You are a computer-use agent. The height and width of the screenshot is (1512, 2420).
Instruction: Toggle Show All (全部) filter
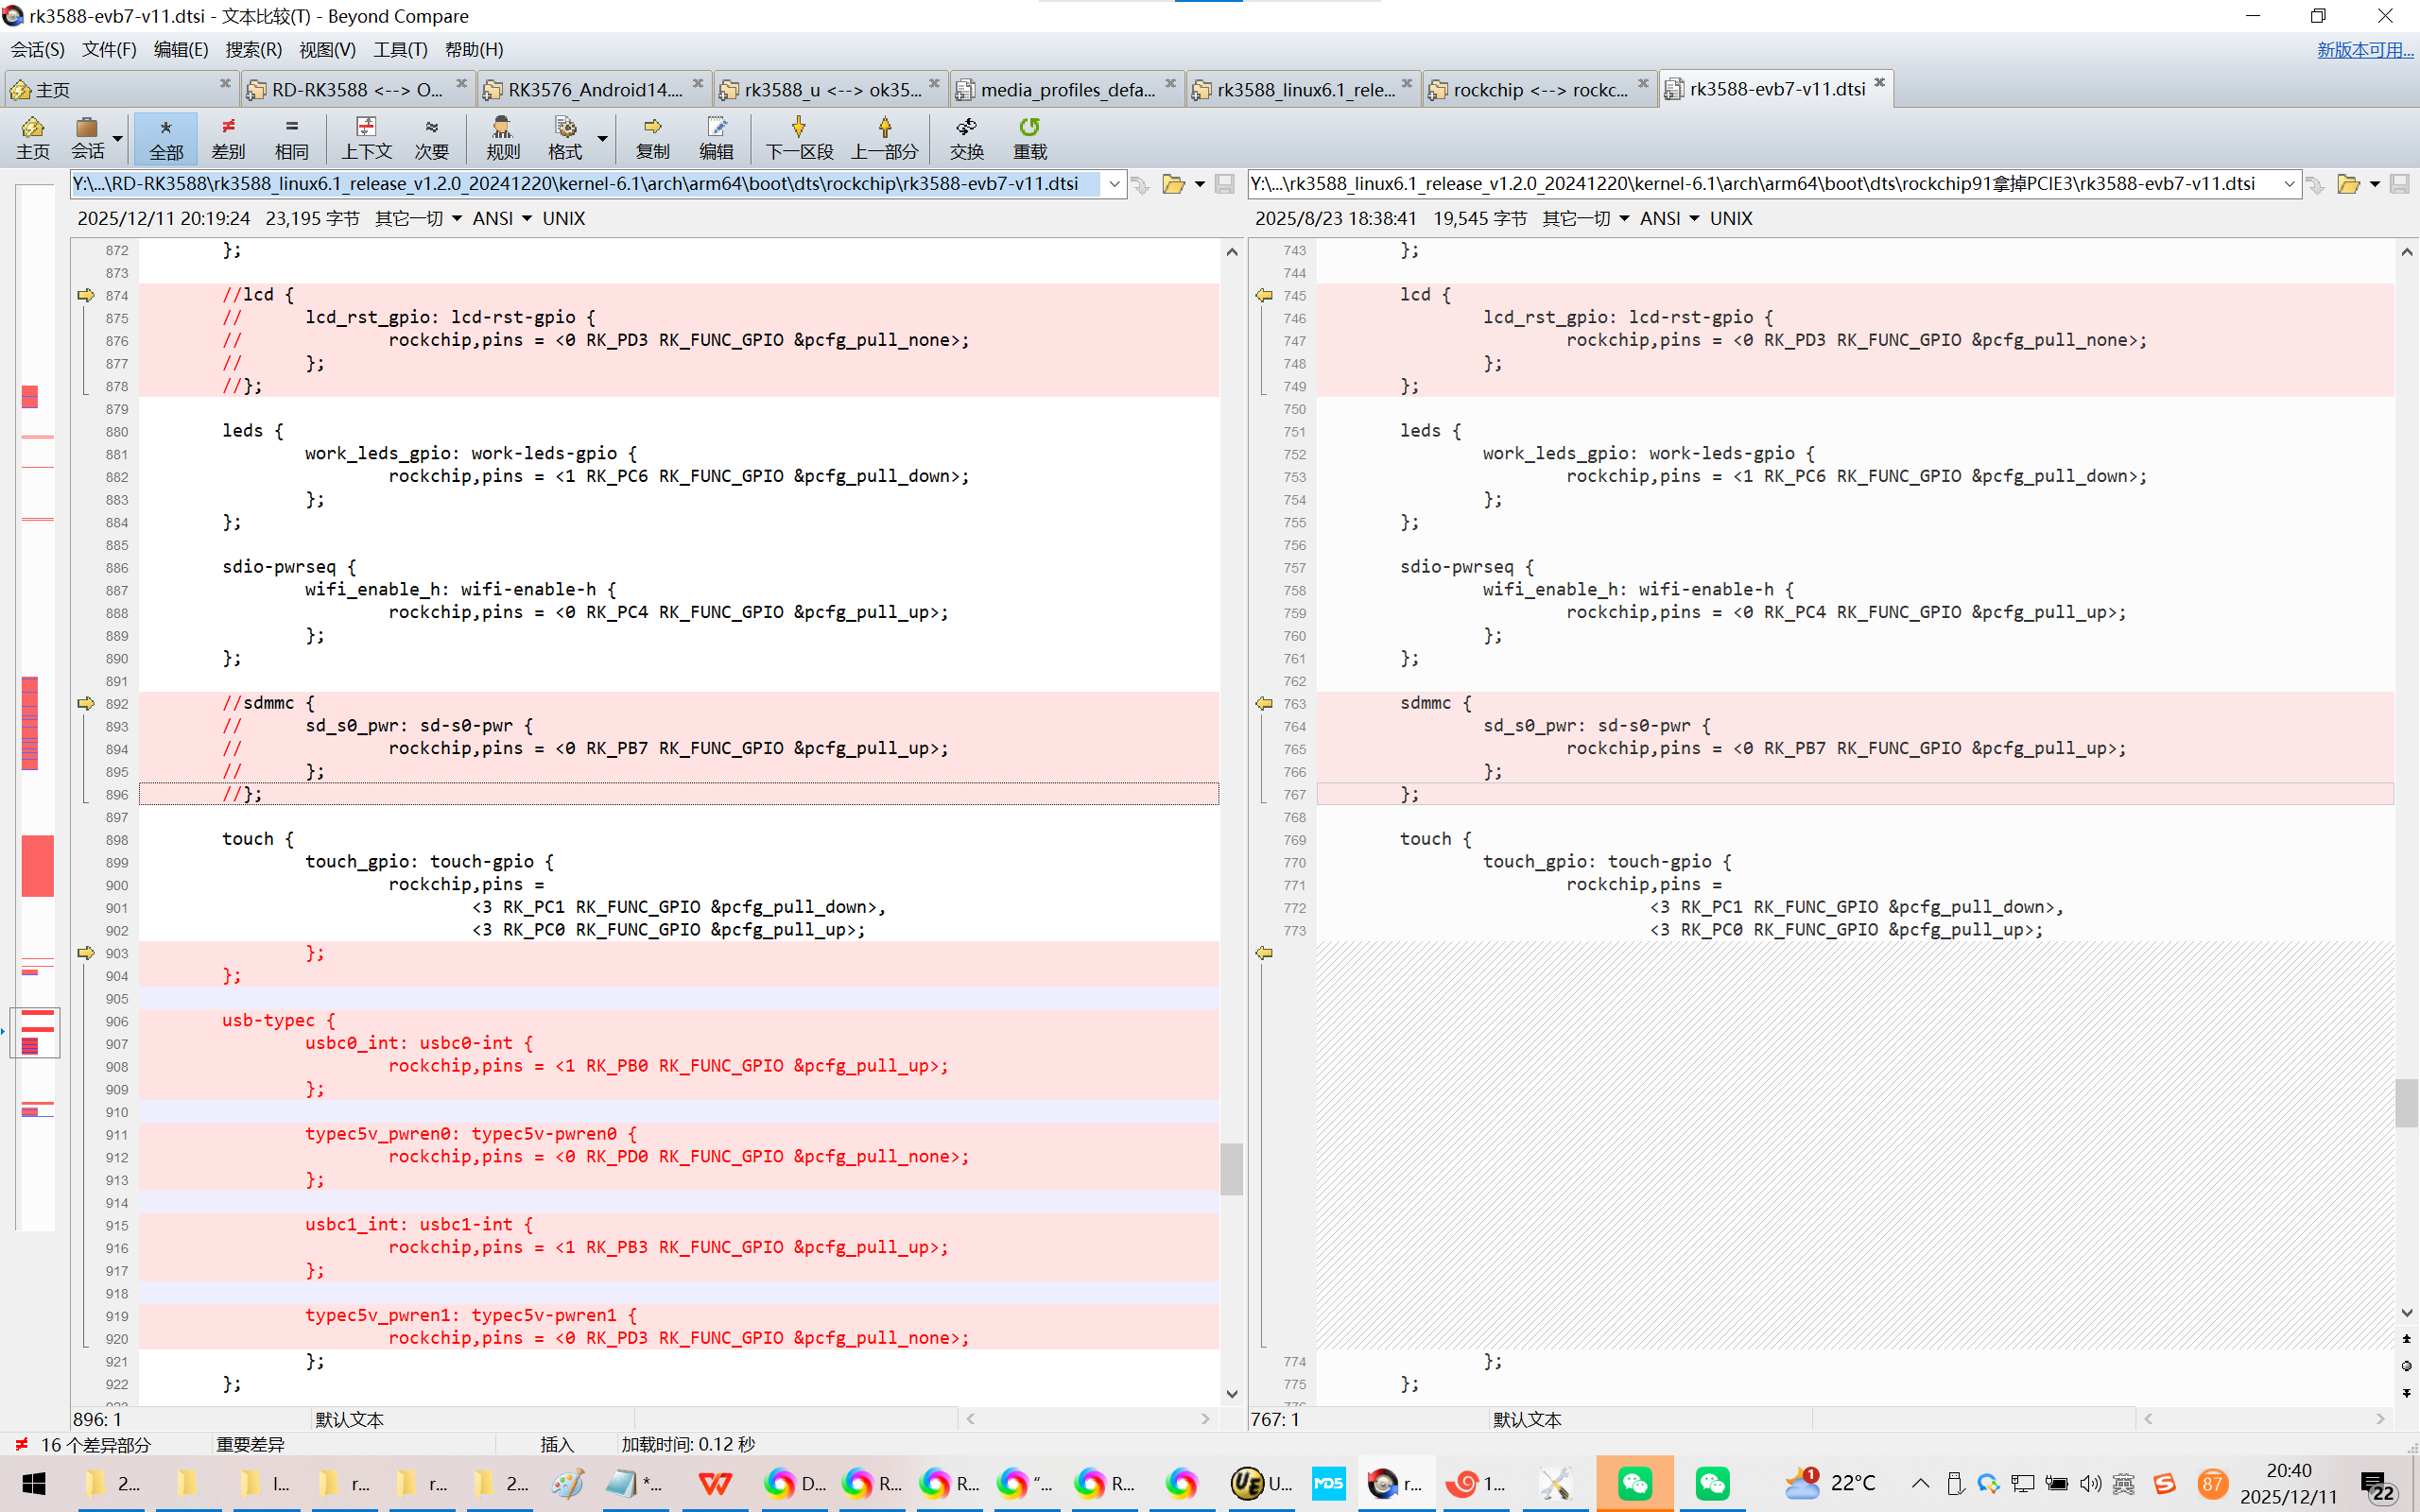click(166, 137)
